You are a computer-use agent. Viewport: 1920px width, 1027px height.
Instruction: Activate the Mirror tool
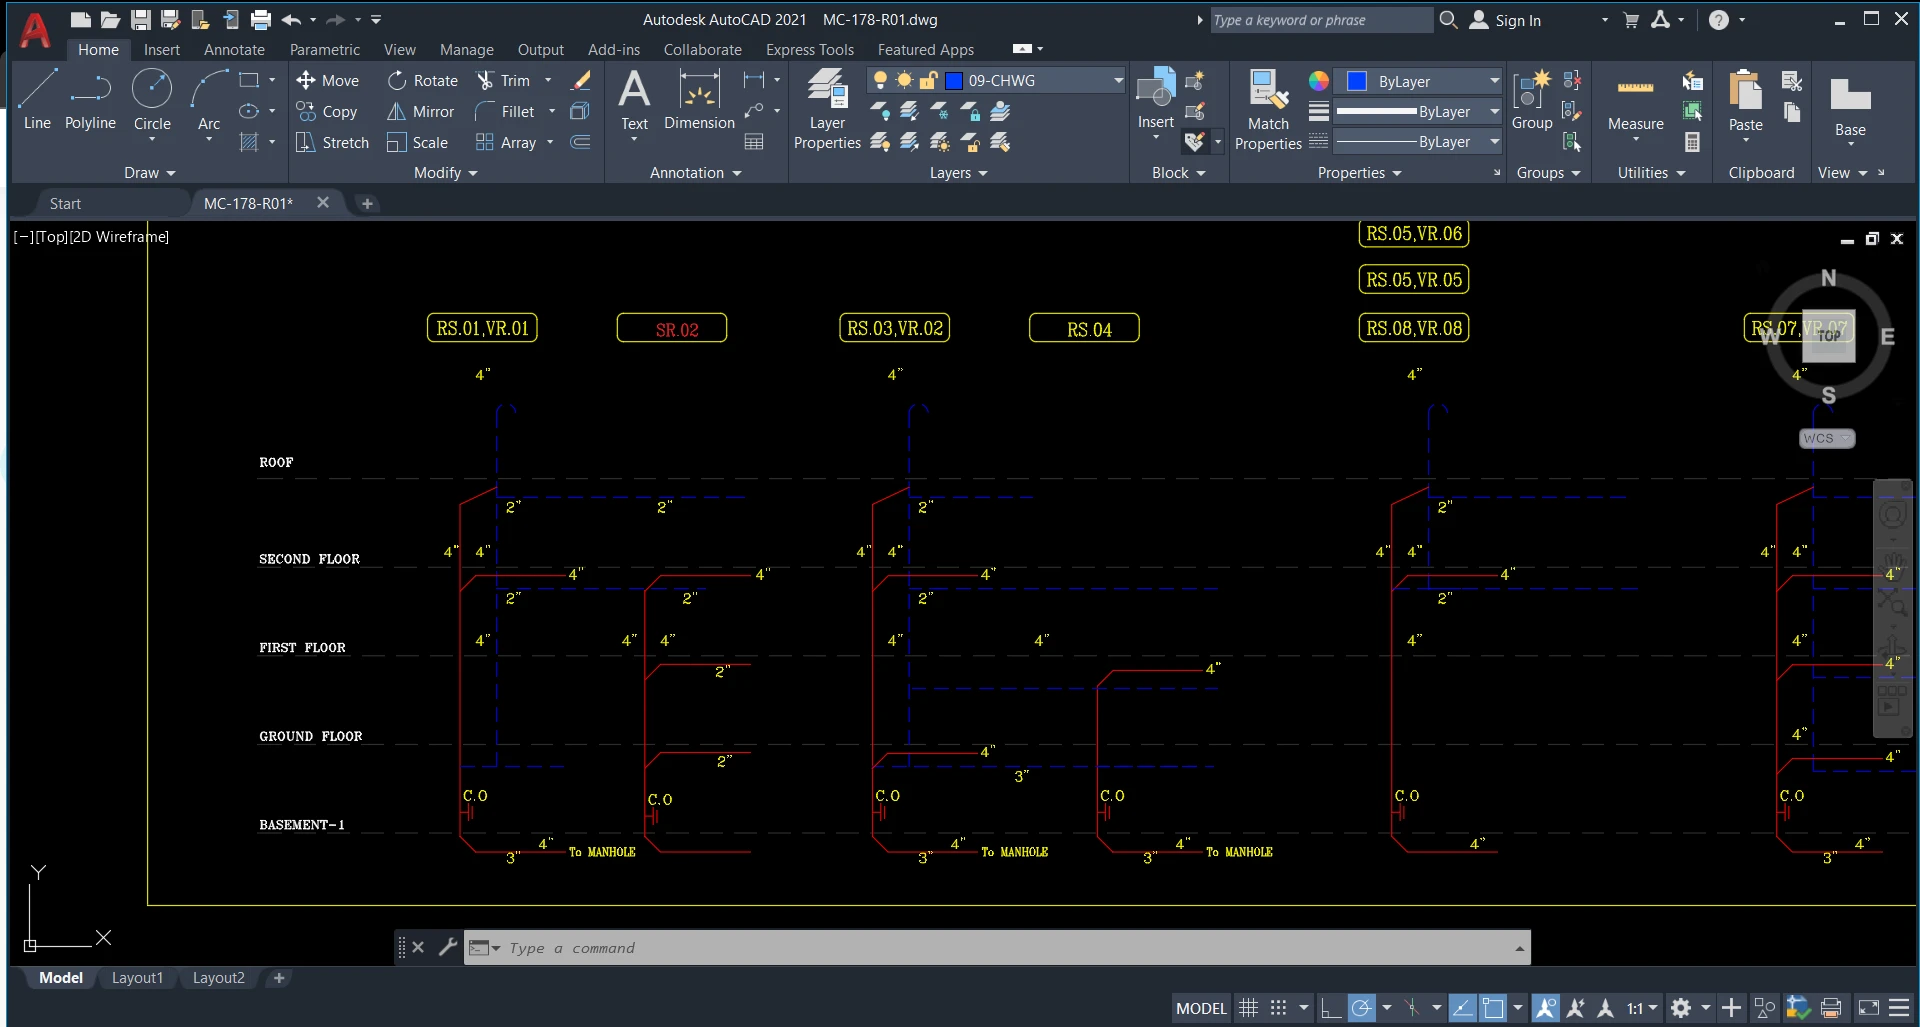pyautogui.click(x=397, y=111)
